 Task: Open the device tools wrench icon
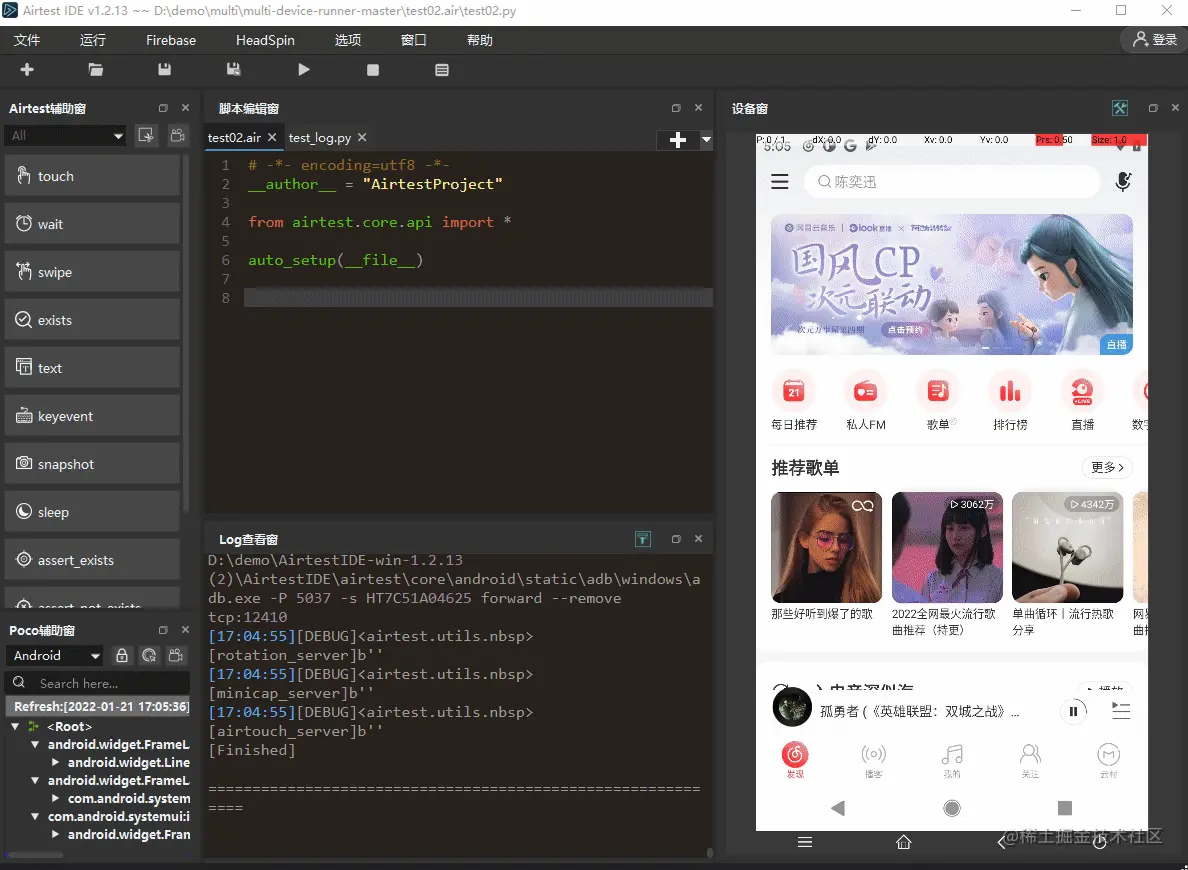pyautogui.click(x=1120, y=108)
